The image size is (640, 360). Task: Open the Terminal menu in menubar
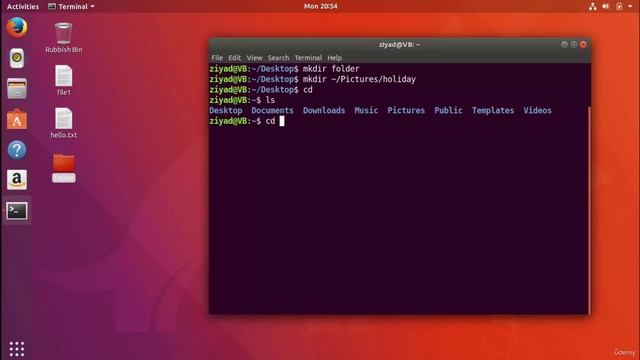point(308,58)
